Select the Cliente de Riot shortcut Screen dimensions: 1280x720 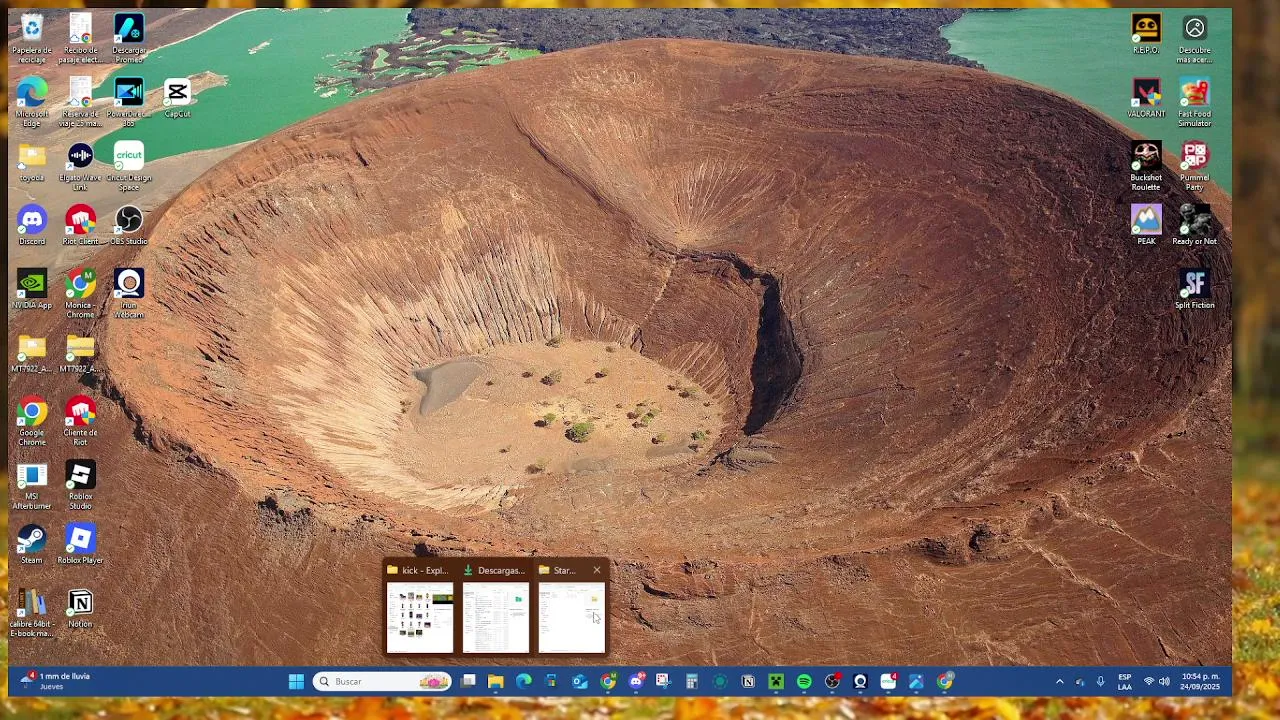pos(80,422)
